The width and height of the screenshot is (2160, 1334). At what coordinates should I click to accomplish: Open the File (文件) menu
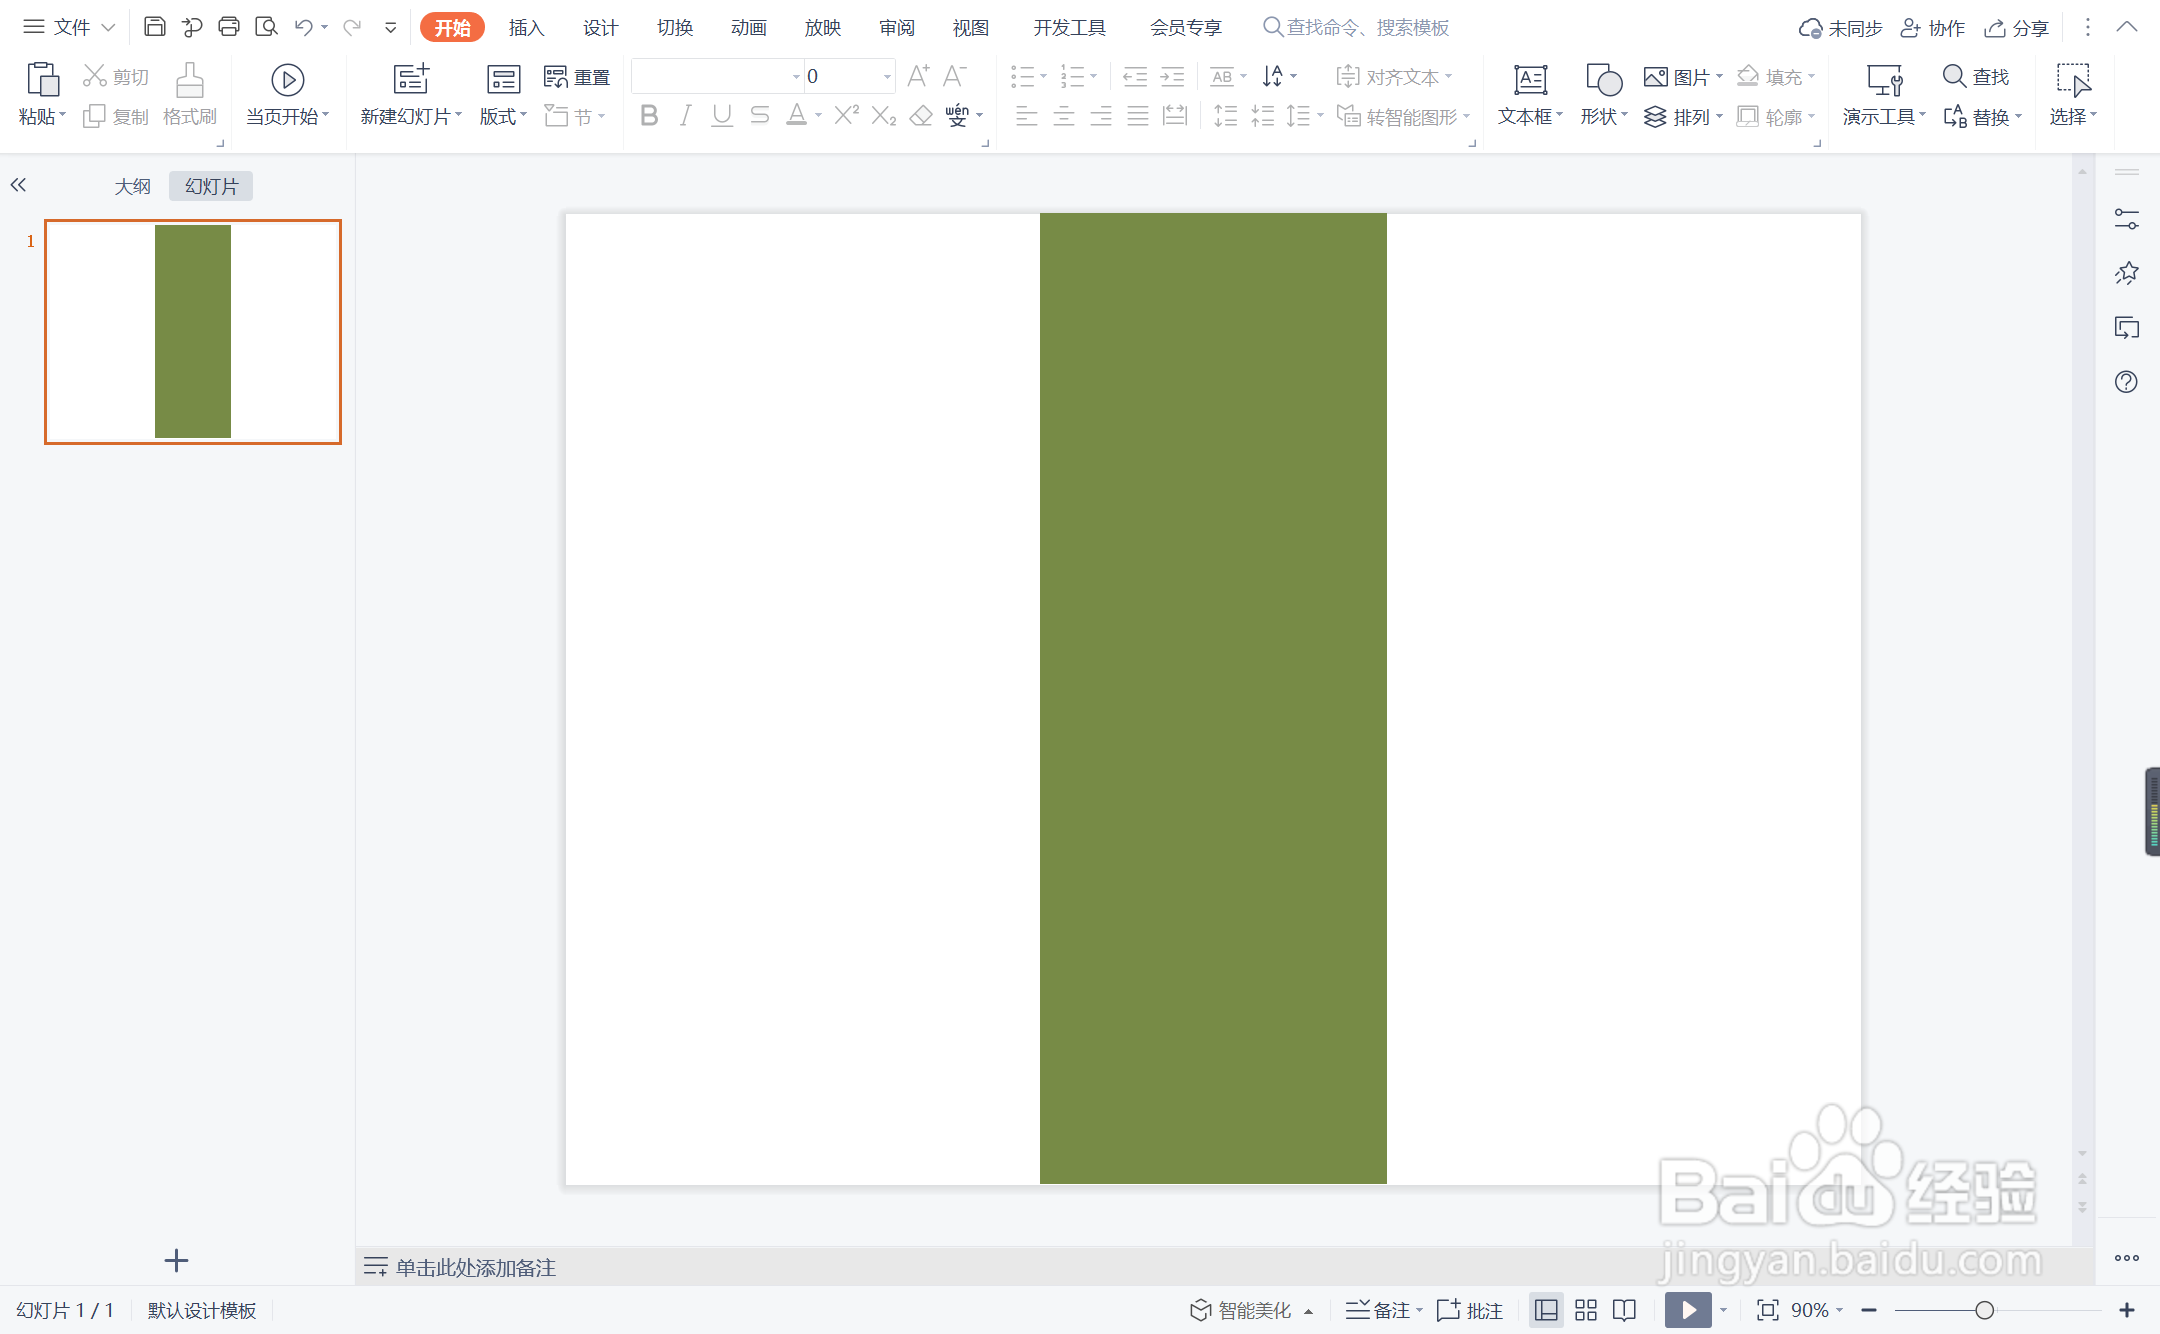pyautogui.click(x=69, y=27)
